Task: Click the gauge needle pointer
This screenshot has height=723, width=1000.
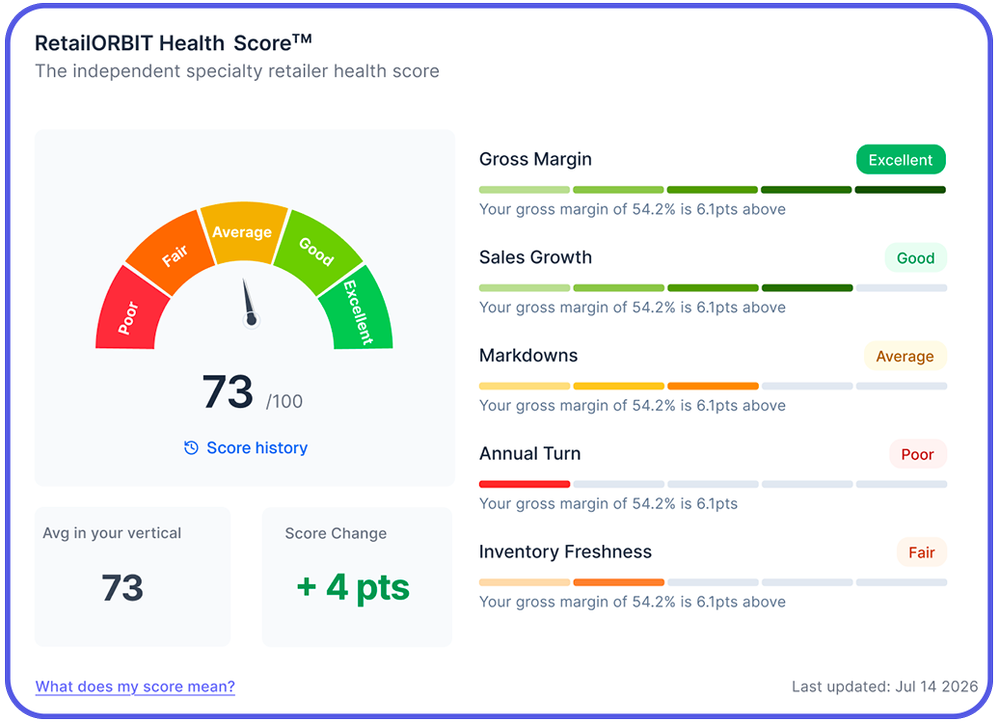Action: [x=248, y=302]
